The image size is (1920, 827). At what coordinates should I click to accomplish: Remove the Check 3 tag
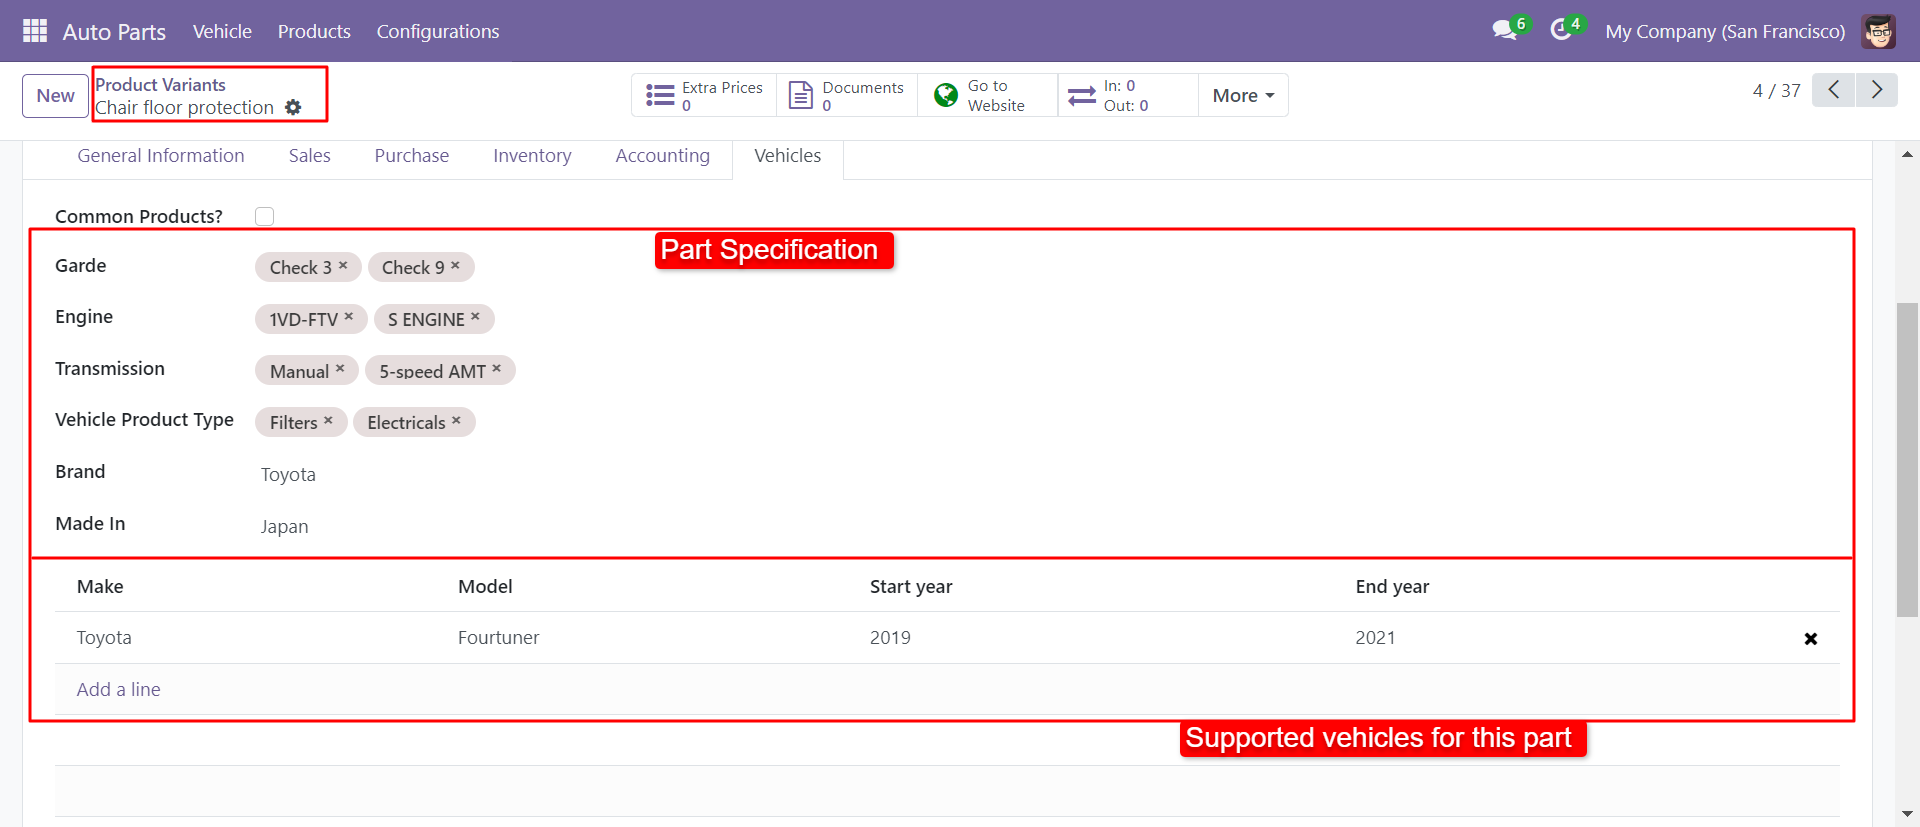click(x=343, y=266)
